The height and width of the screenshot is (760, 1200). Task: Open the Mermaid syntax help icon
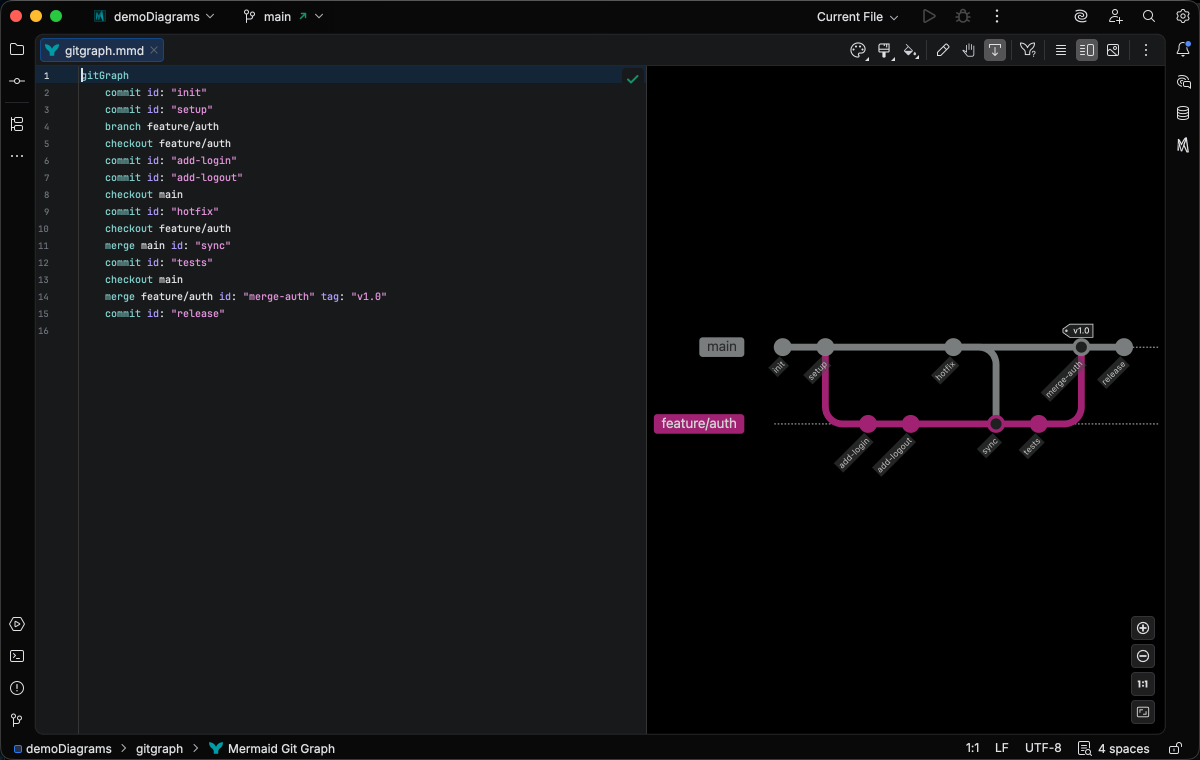[x=1028, y=50]
